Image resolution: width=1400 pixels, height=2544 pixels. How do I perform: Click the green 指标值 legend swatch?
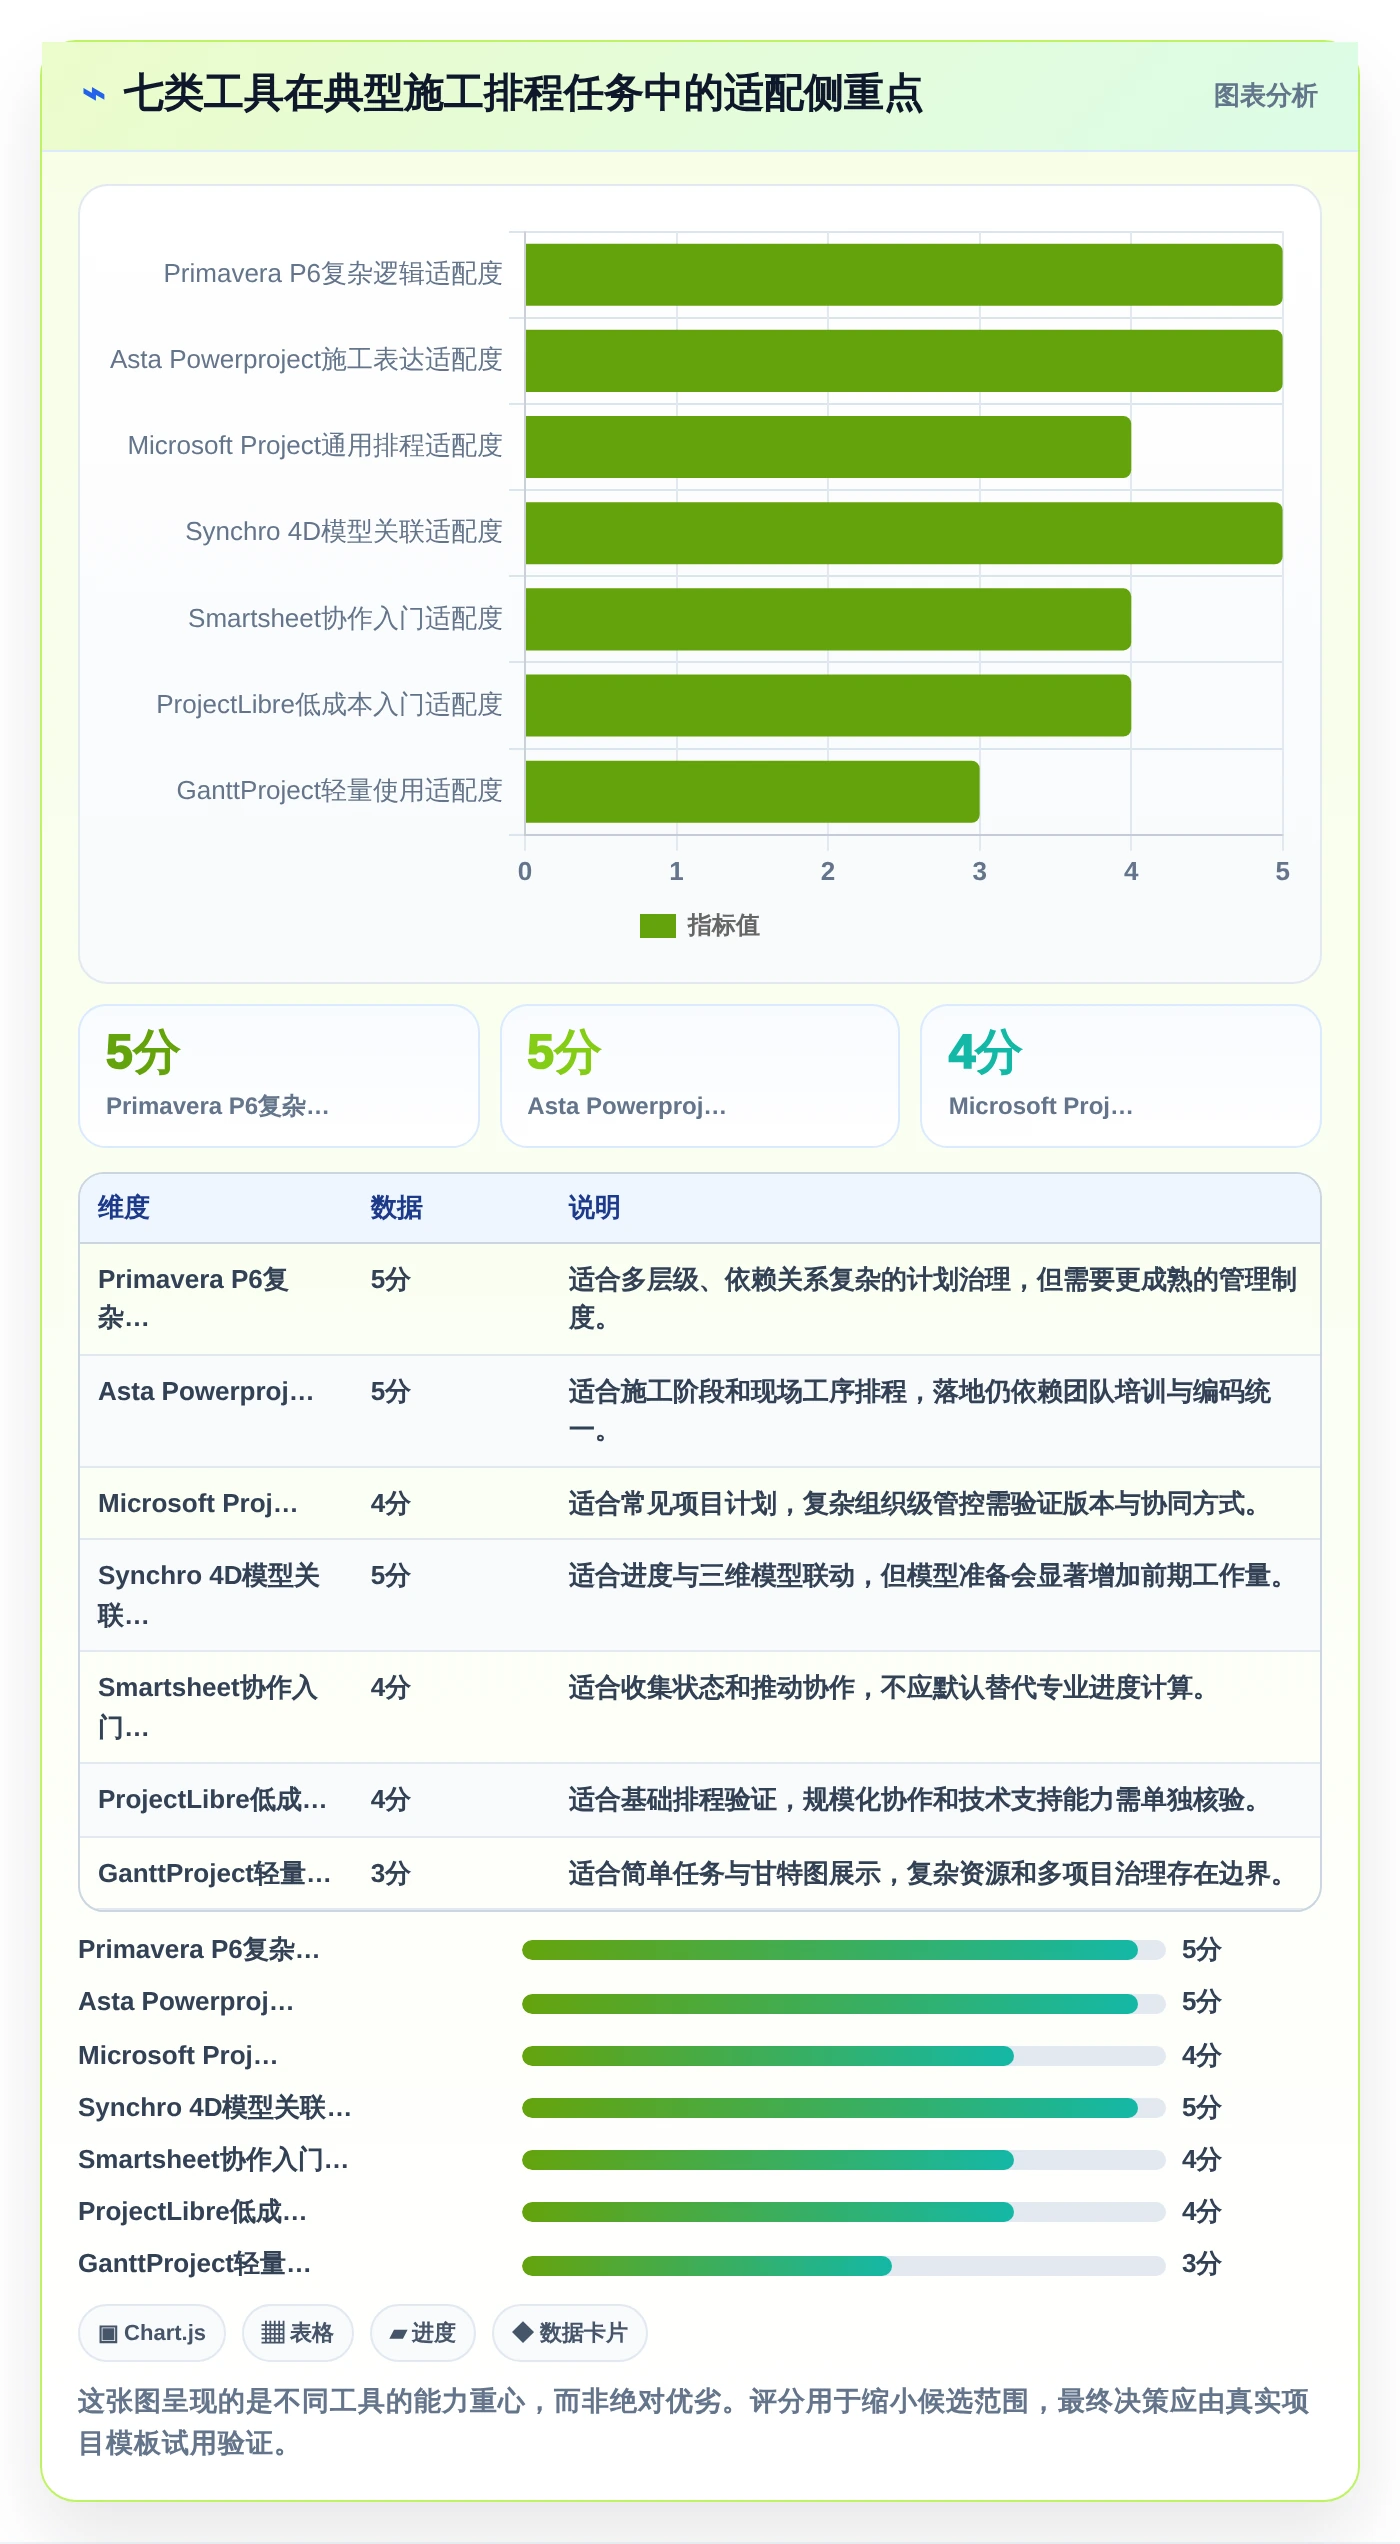click(x=657, y=926)
